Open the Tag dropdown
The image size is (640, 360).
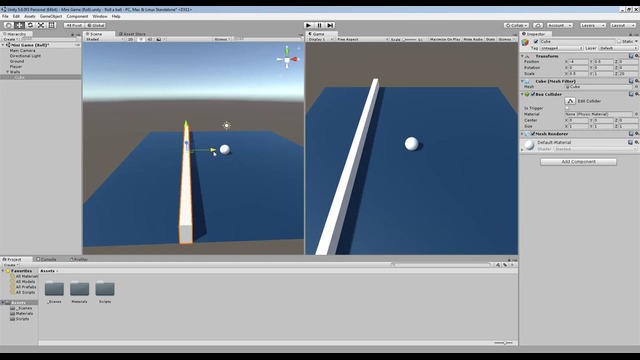coord(561,48)
